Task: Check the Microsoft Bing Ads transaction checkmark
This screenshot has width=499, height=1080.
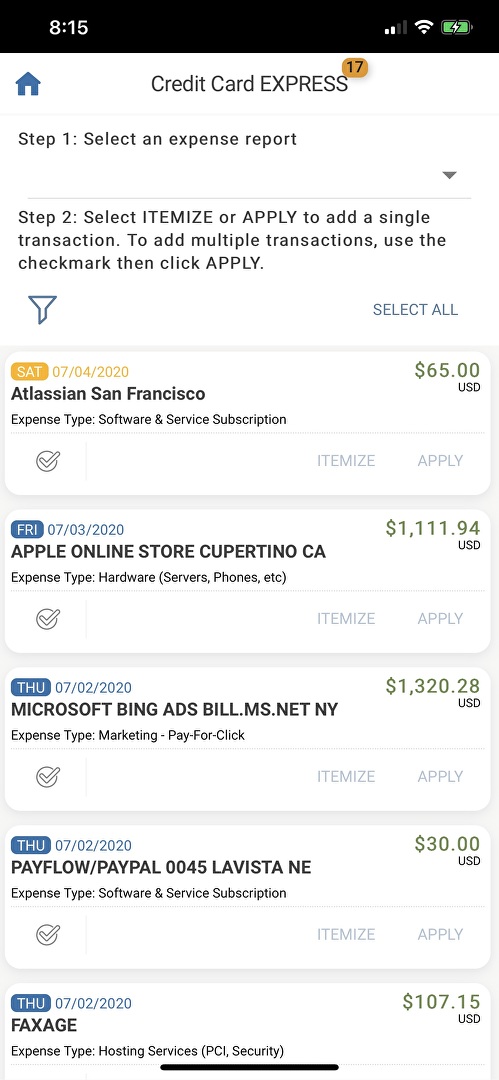Action: 48,776
